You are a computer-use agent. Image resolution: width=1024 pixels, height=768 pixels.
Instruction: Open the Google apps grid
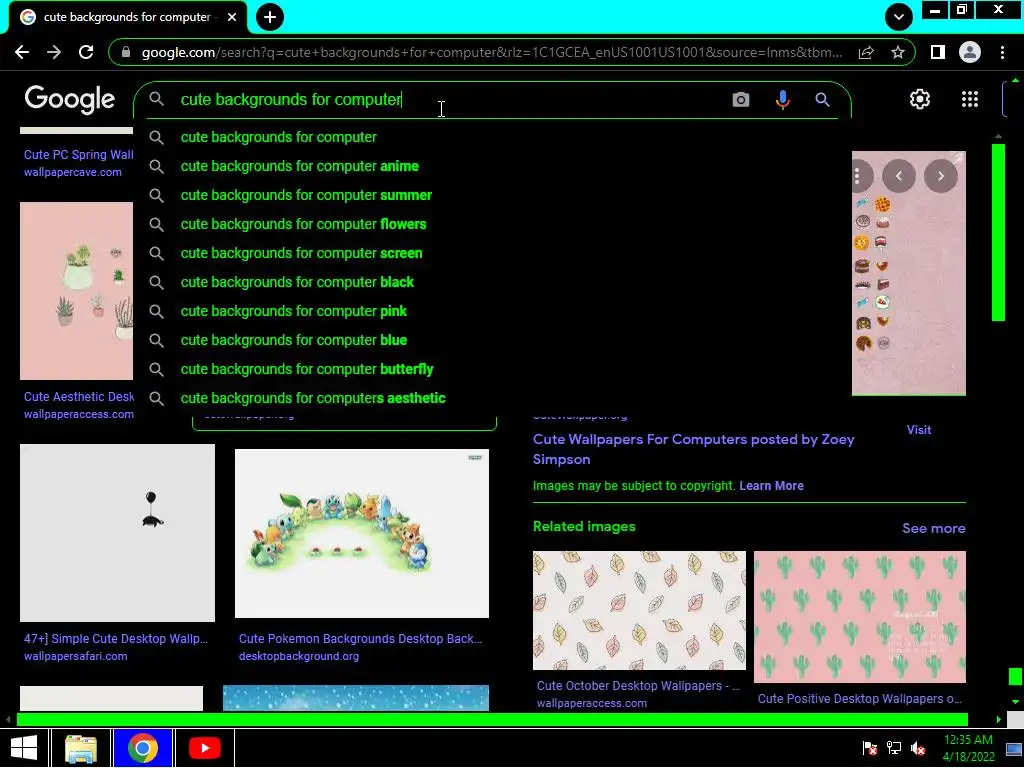970,99
